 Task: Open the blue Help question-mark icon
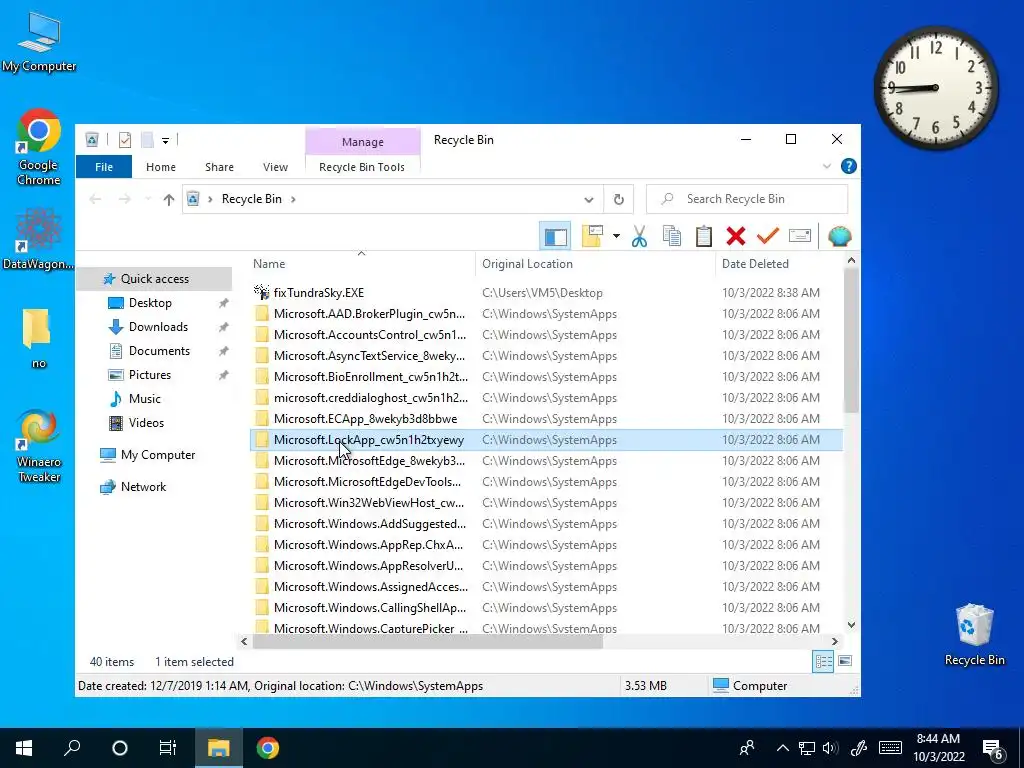[848, 167]
